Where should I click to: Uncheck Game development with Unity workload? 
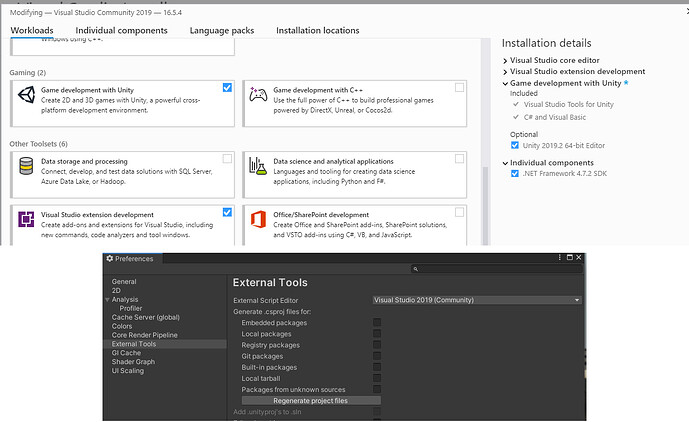[227, 87]
